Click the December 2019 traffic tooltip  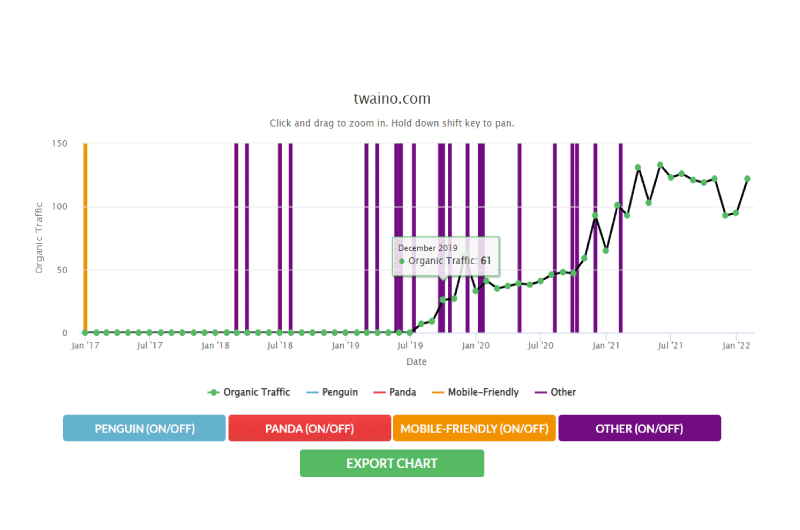click(x=445, y=256)
